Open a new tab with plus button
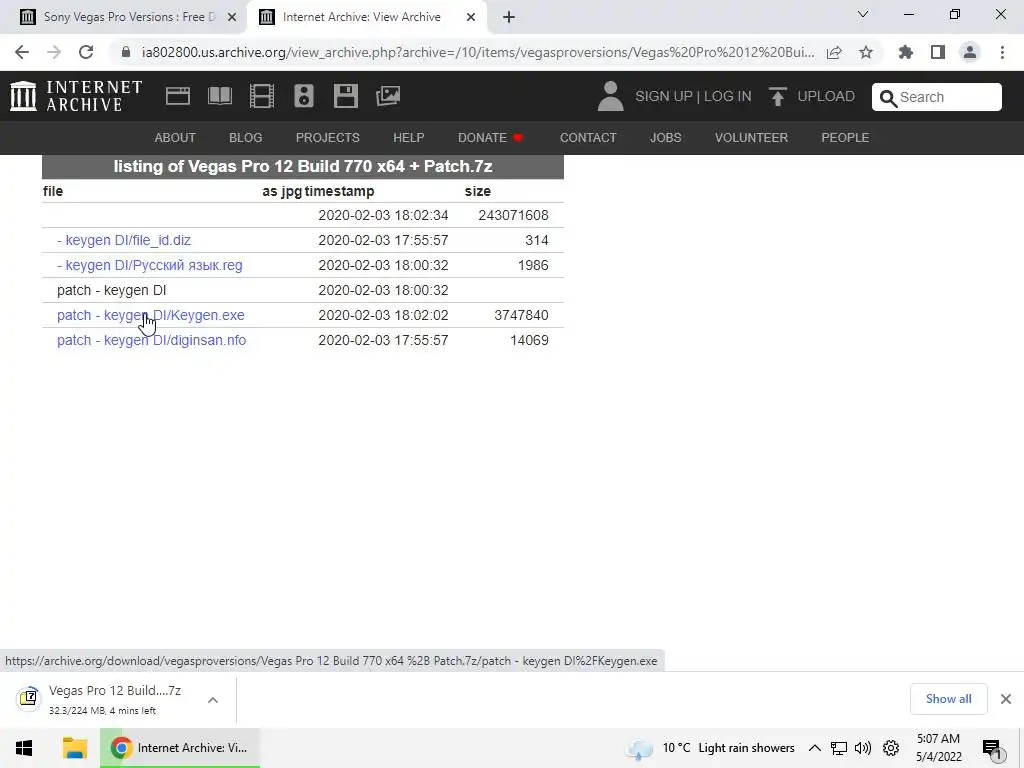The image size is (1024, 768). click(509, 17)
